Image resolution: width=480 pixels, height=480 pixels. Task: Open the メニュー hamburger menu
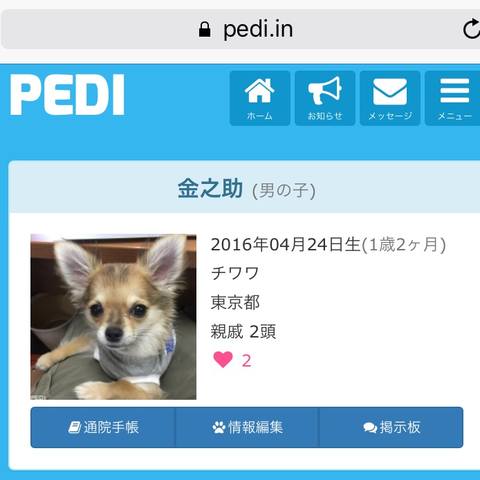tap(453, 98)
